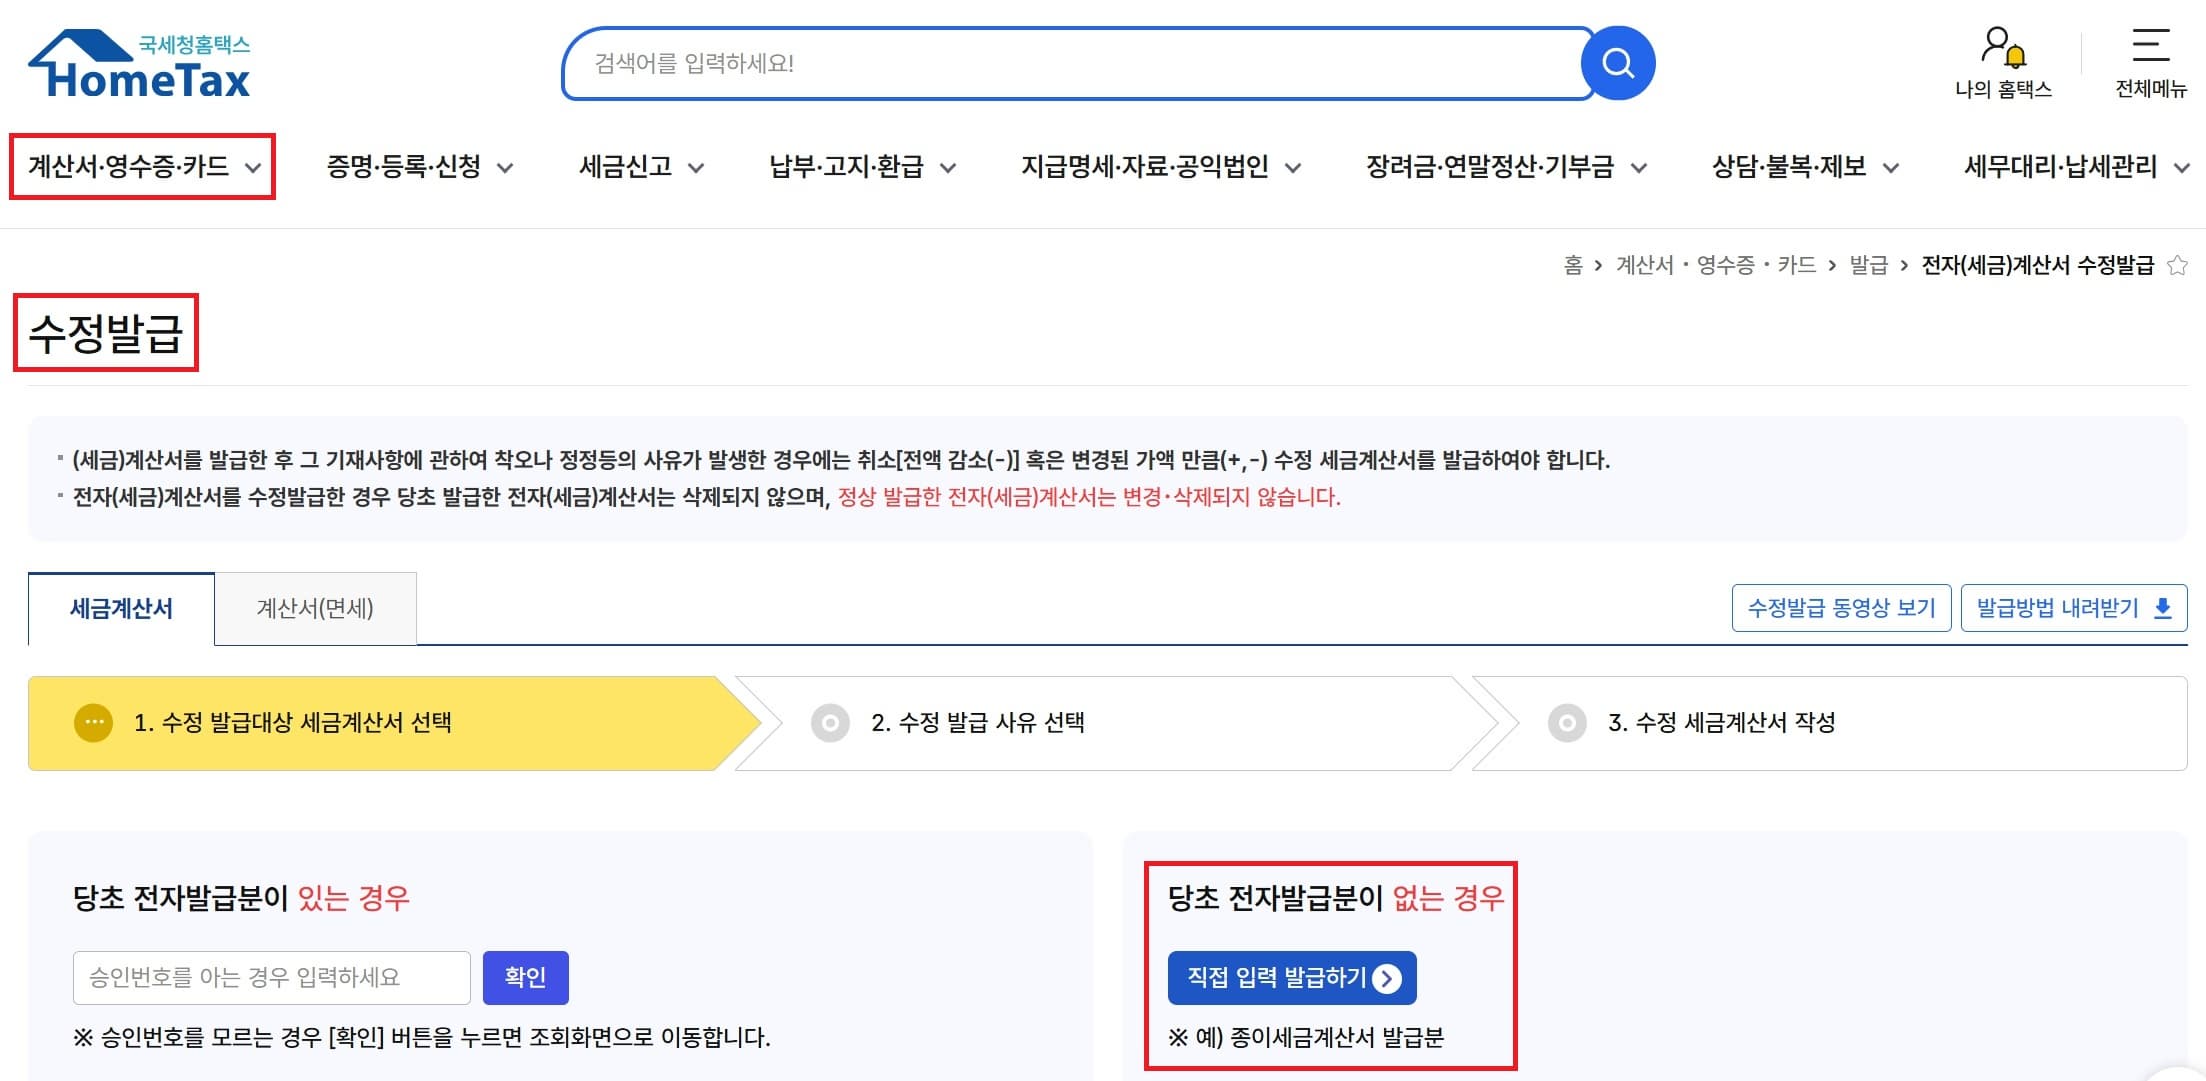Click 발급 in the breadcrumb trail
2206x1081 pixels.
[1867, 265]
